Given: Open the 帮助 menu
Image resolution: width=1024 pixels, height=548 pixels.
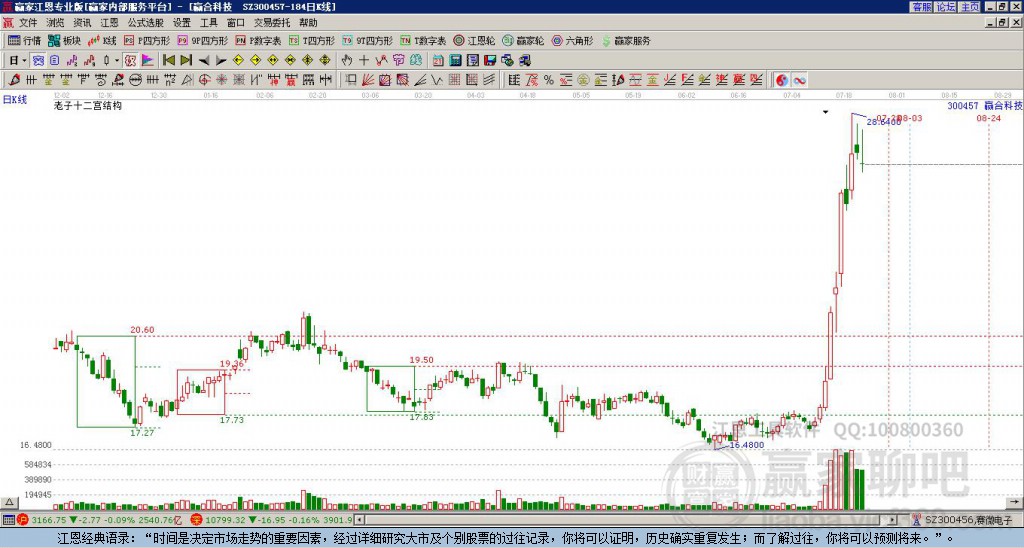Looking at the screenshot, I should click(x=308, y=23).
